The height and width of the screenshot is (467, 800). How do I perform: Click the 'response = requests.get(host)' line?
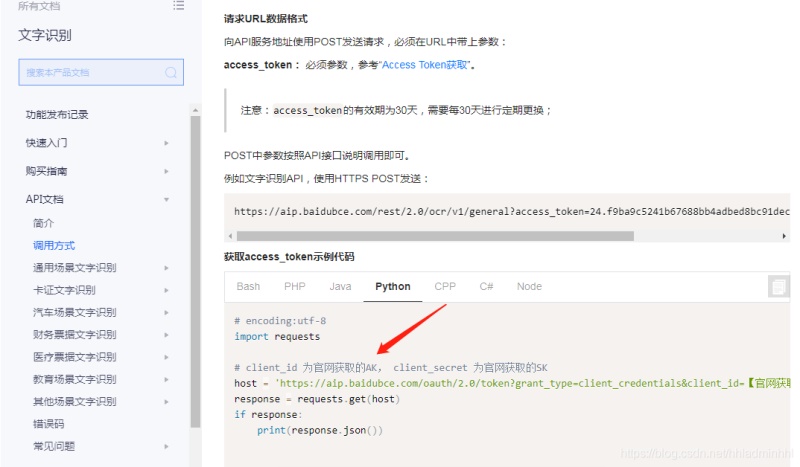(x=317, y=399)
